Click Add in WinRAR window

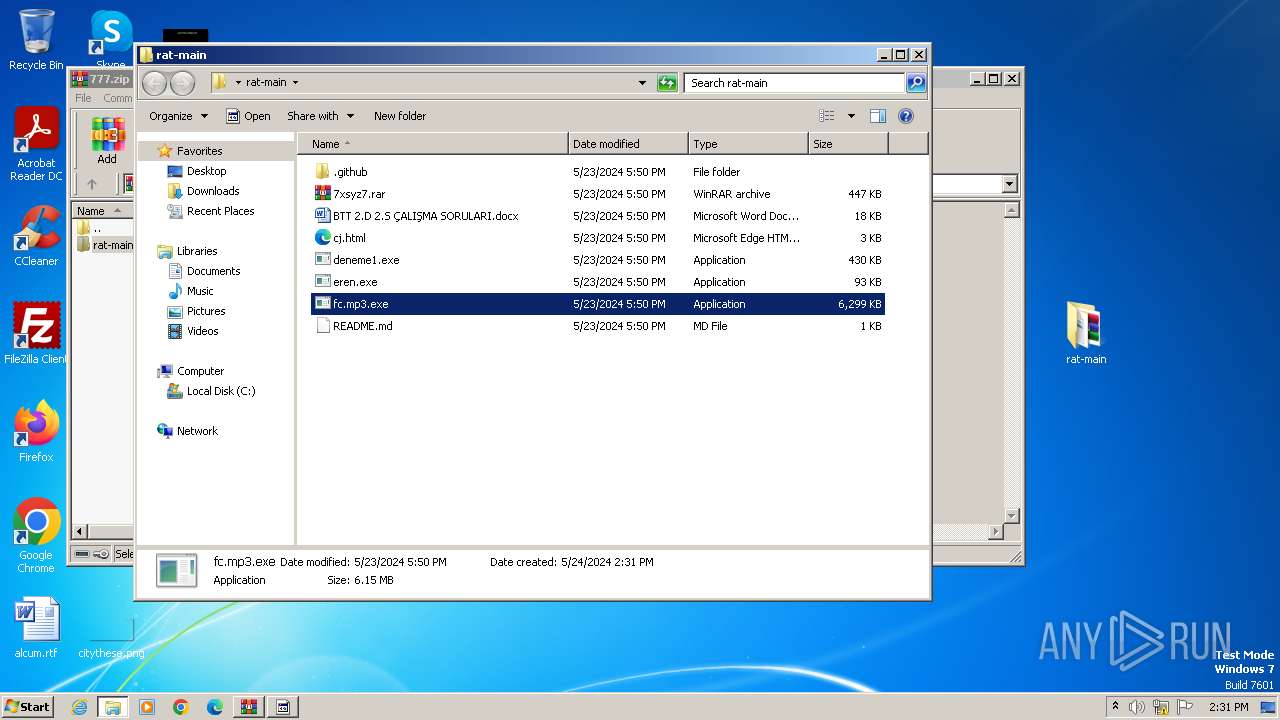point(107,140)
